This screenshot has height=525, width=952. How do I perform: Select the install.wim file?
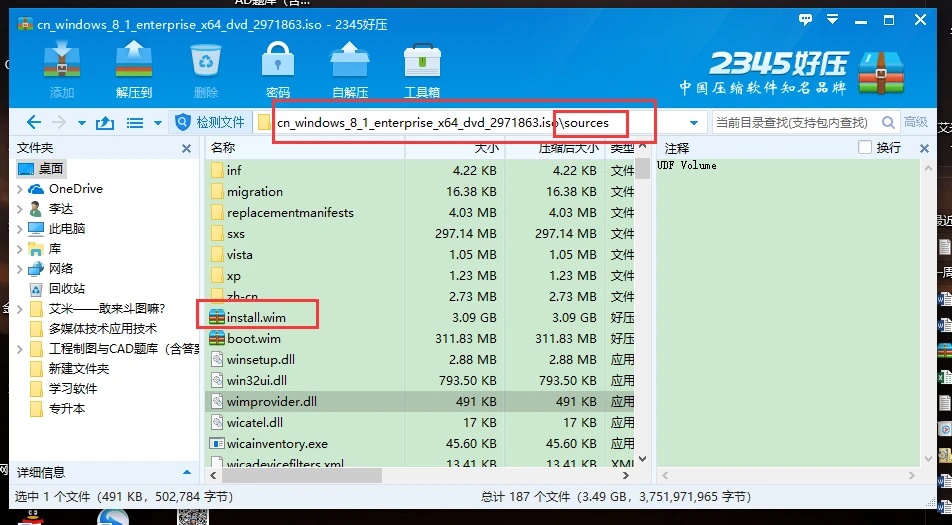click(x=255, y=317)
